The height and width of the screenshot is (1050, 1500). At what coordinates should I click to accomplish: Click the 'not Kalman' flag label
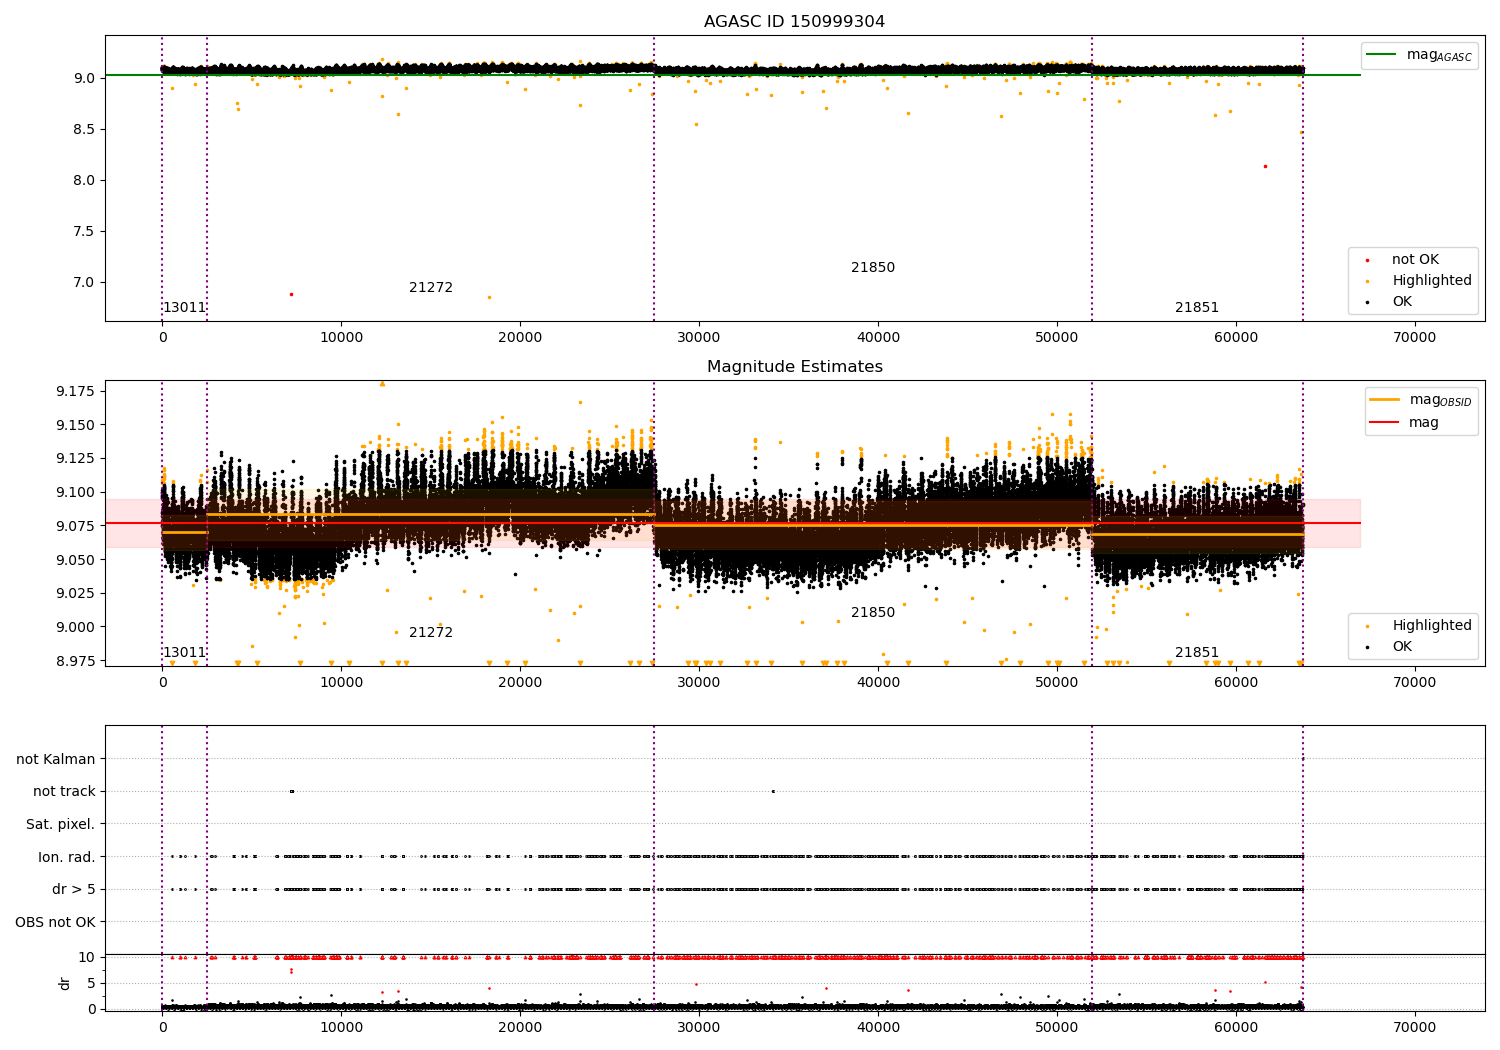pyautogui.click(x=56, y=760)
